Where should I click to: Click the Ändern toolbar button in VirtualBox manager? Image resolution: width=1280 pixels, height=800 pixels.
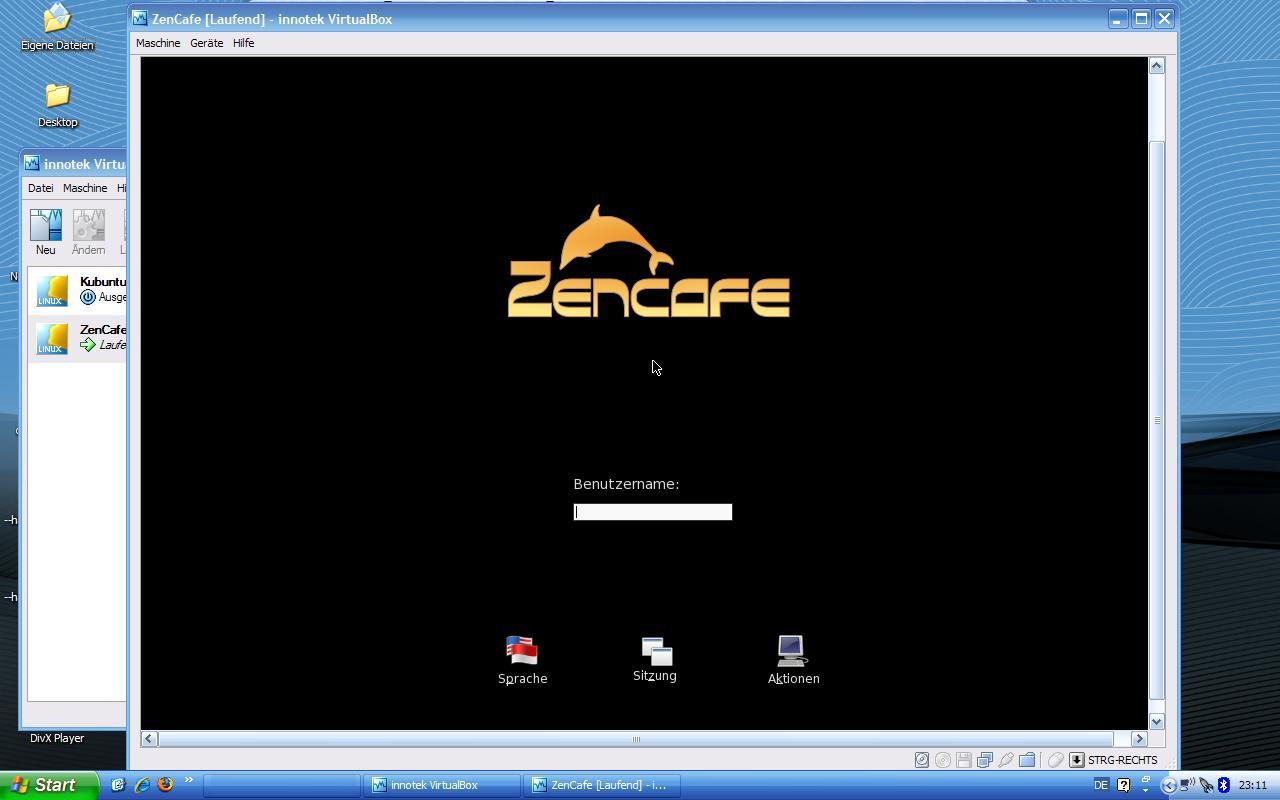88,232
